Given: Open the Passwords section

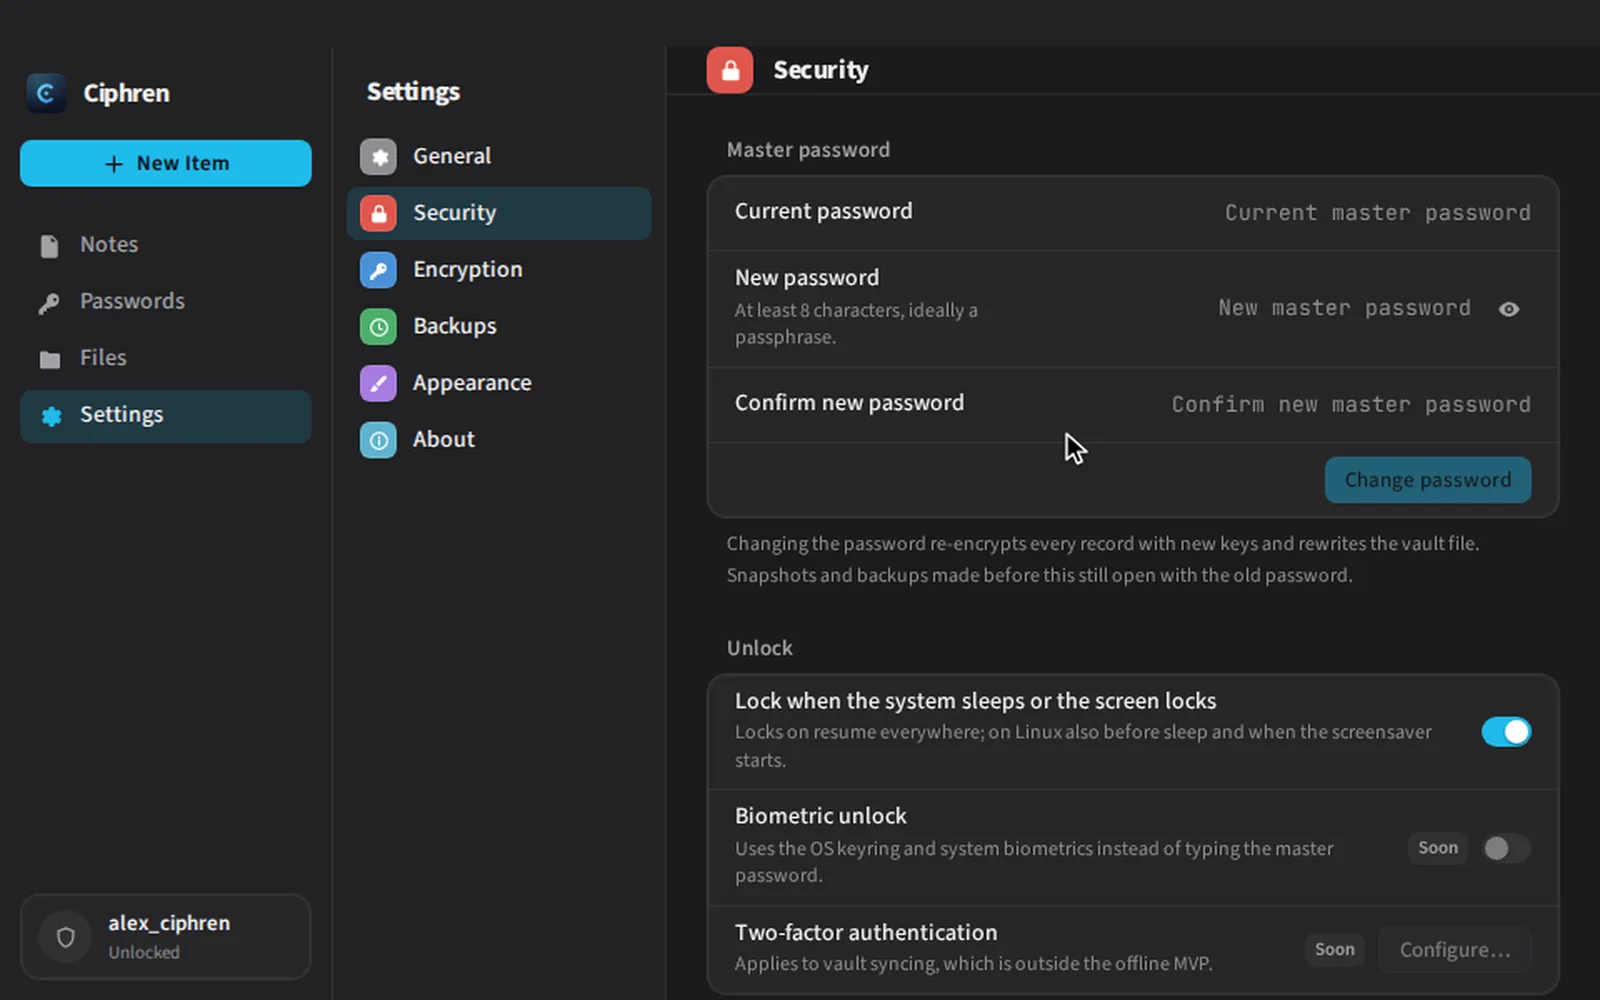Looking at the screenshot, I should coord(166,302).
